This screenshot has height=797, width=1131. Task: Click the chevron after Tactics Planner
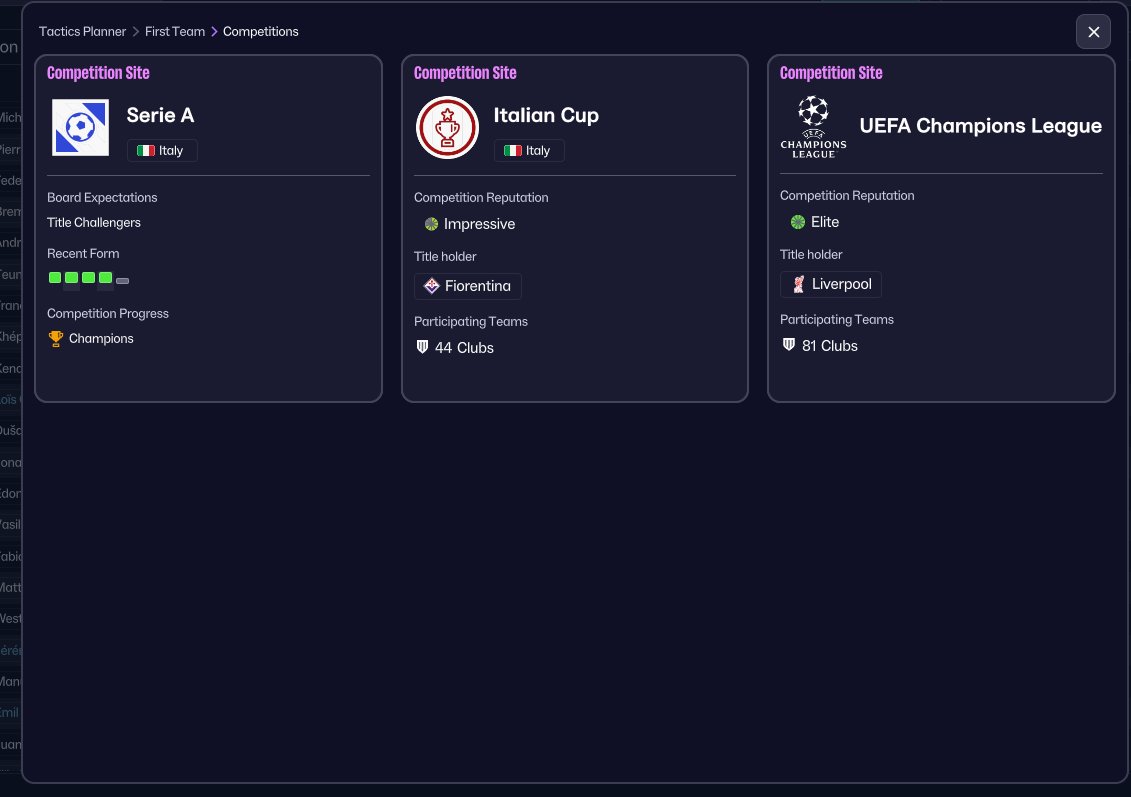[136, 32]
